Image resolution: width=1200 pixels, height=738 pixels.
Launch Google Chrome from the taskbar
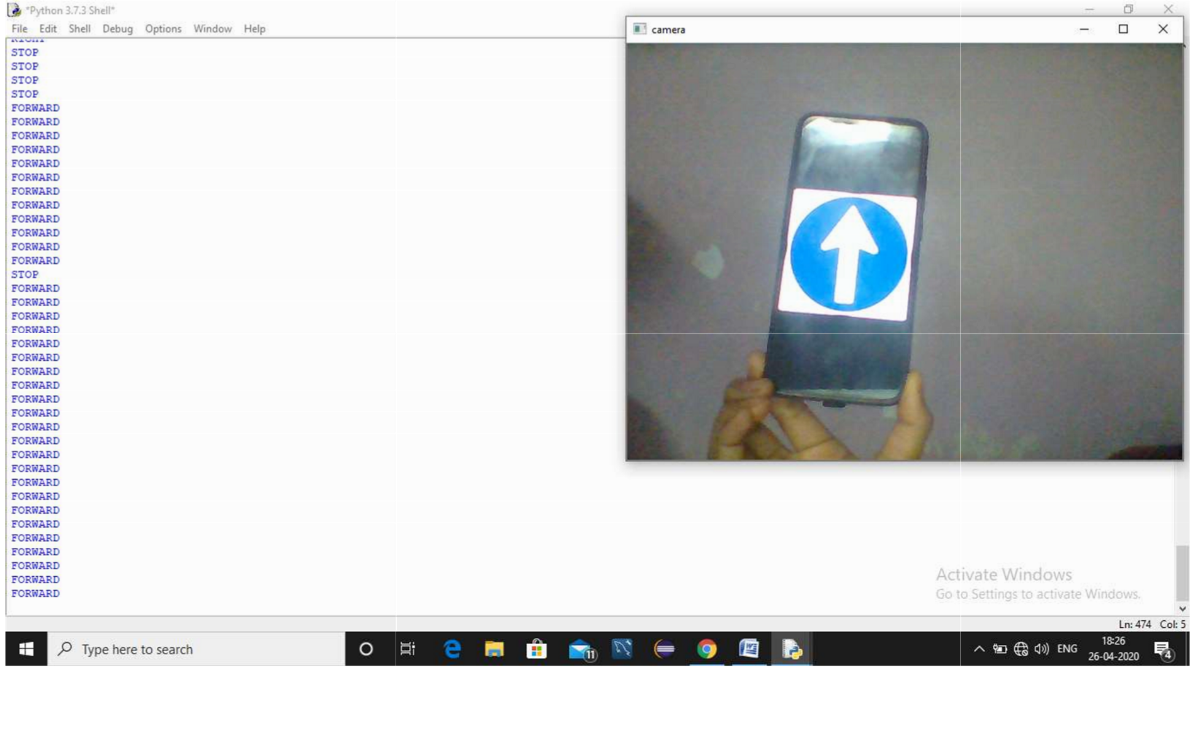707,649
